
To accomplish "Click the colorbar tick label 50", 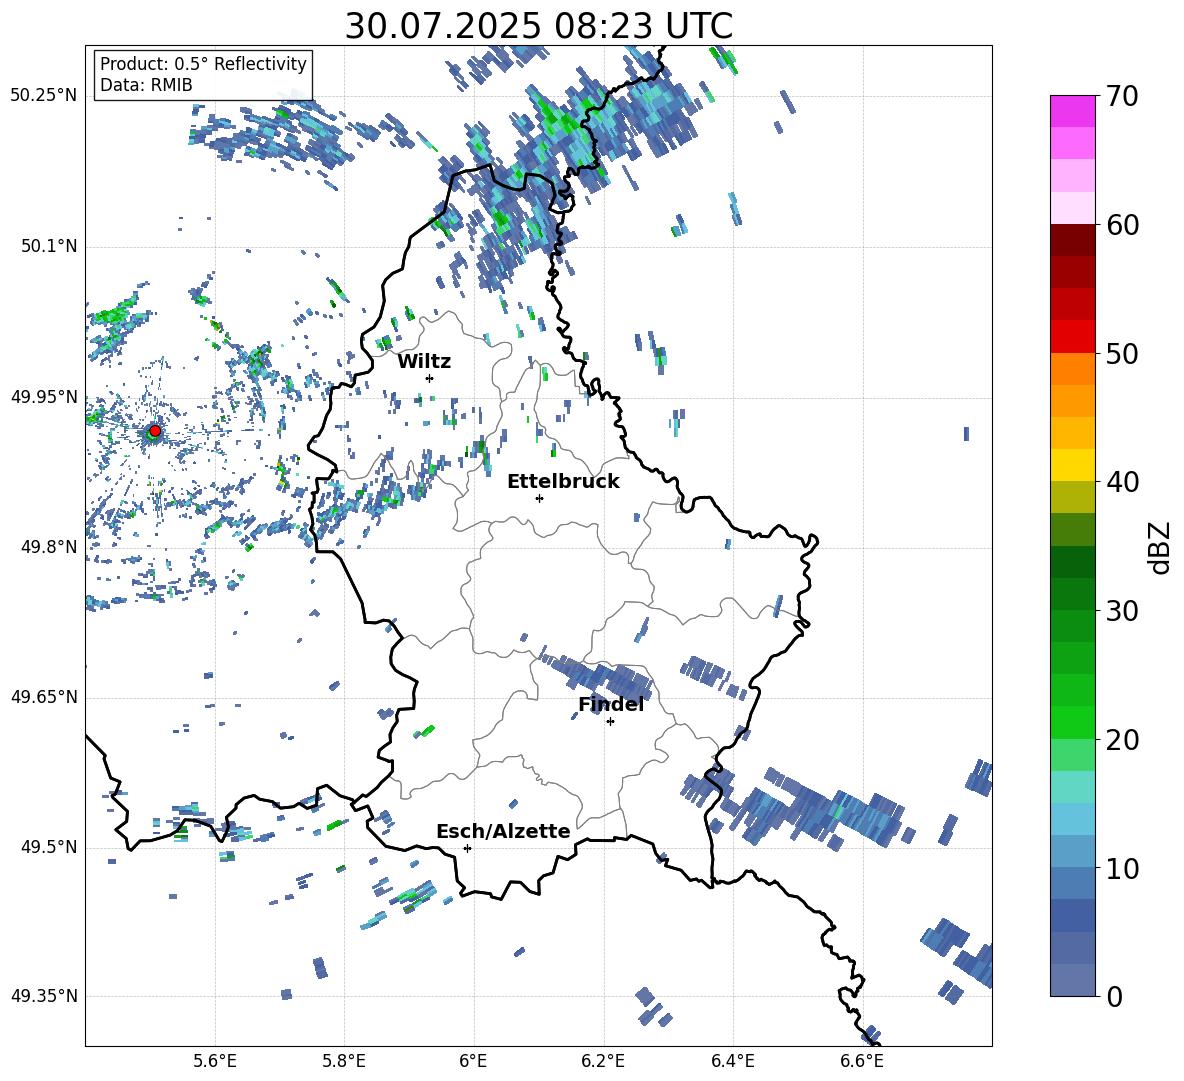I will [1122, 353].
